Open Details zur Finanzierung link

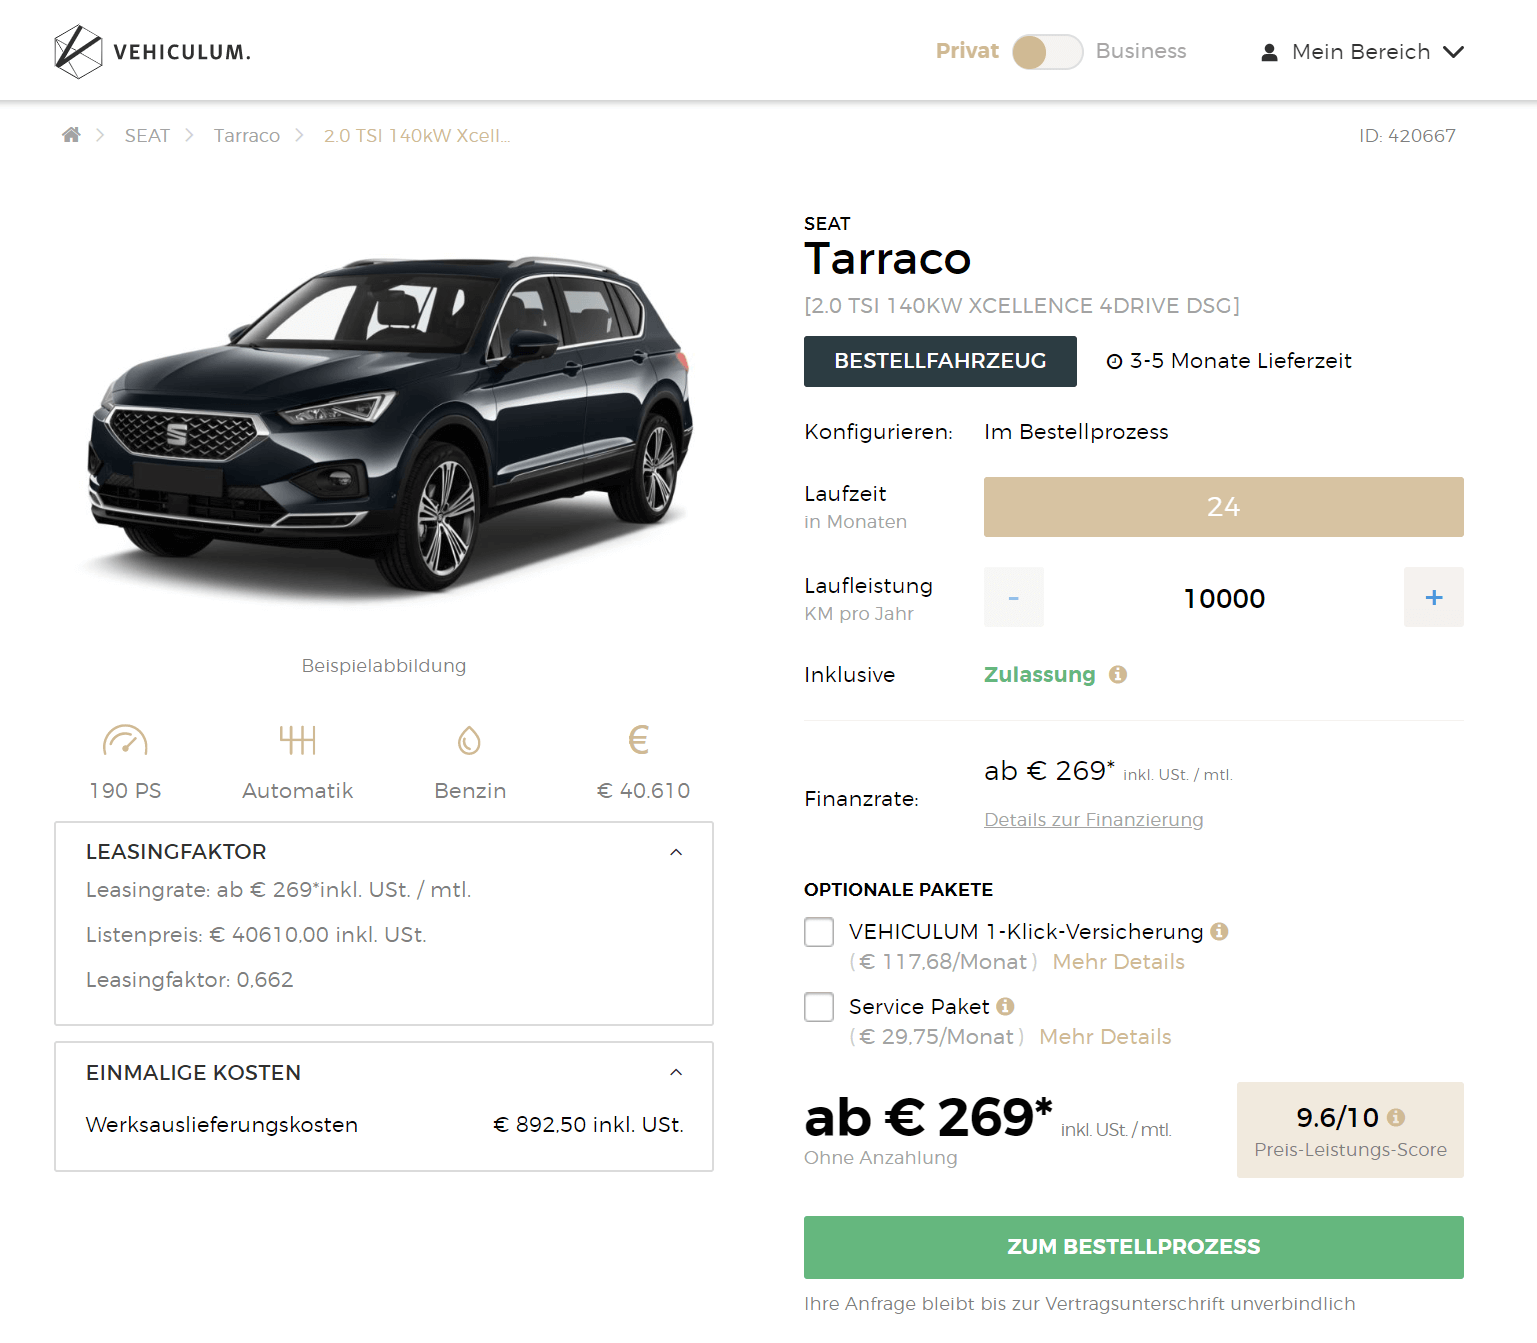point(1093,820)
